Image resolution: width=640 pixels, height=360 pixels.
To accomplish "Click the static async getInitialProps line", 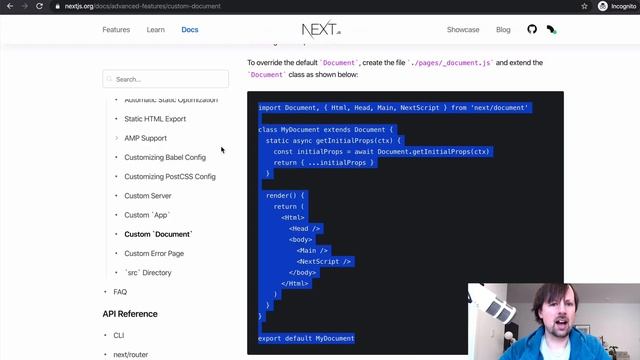I will (333, 141).
